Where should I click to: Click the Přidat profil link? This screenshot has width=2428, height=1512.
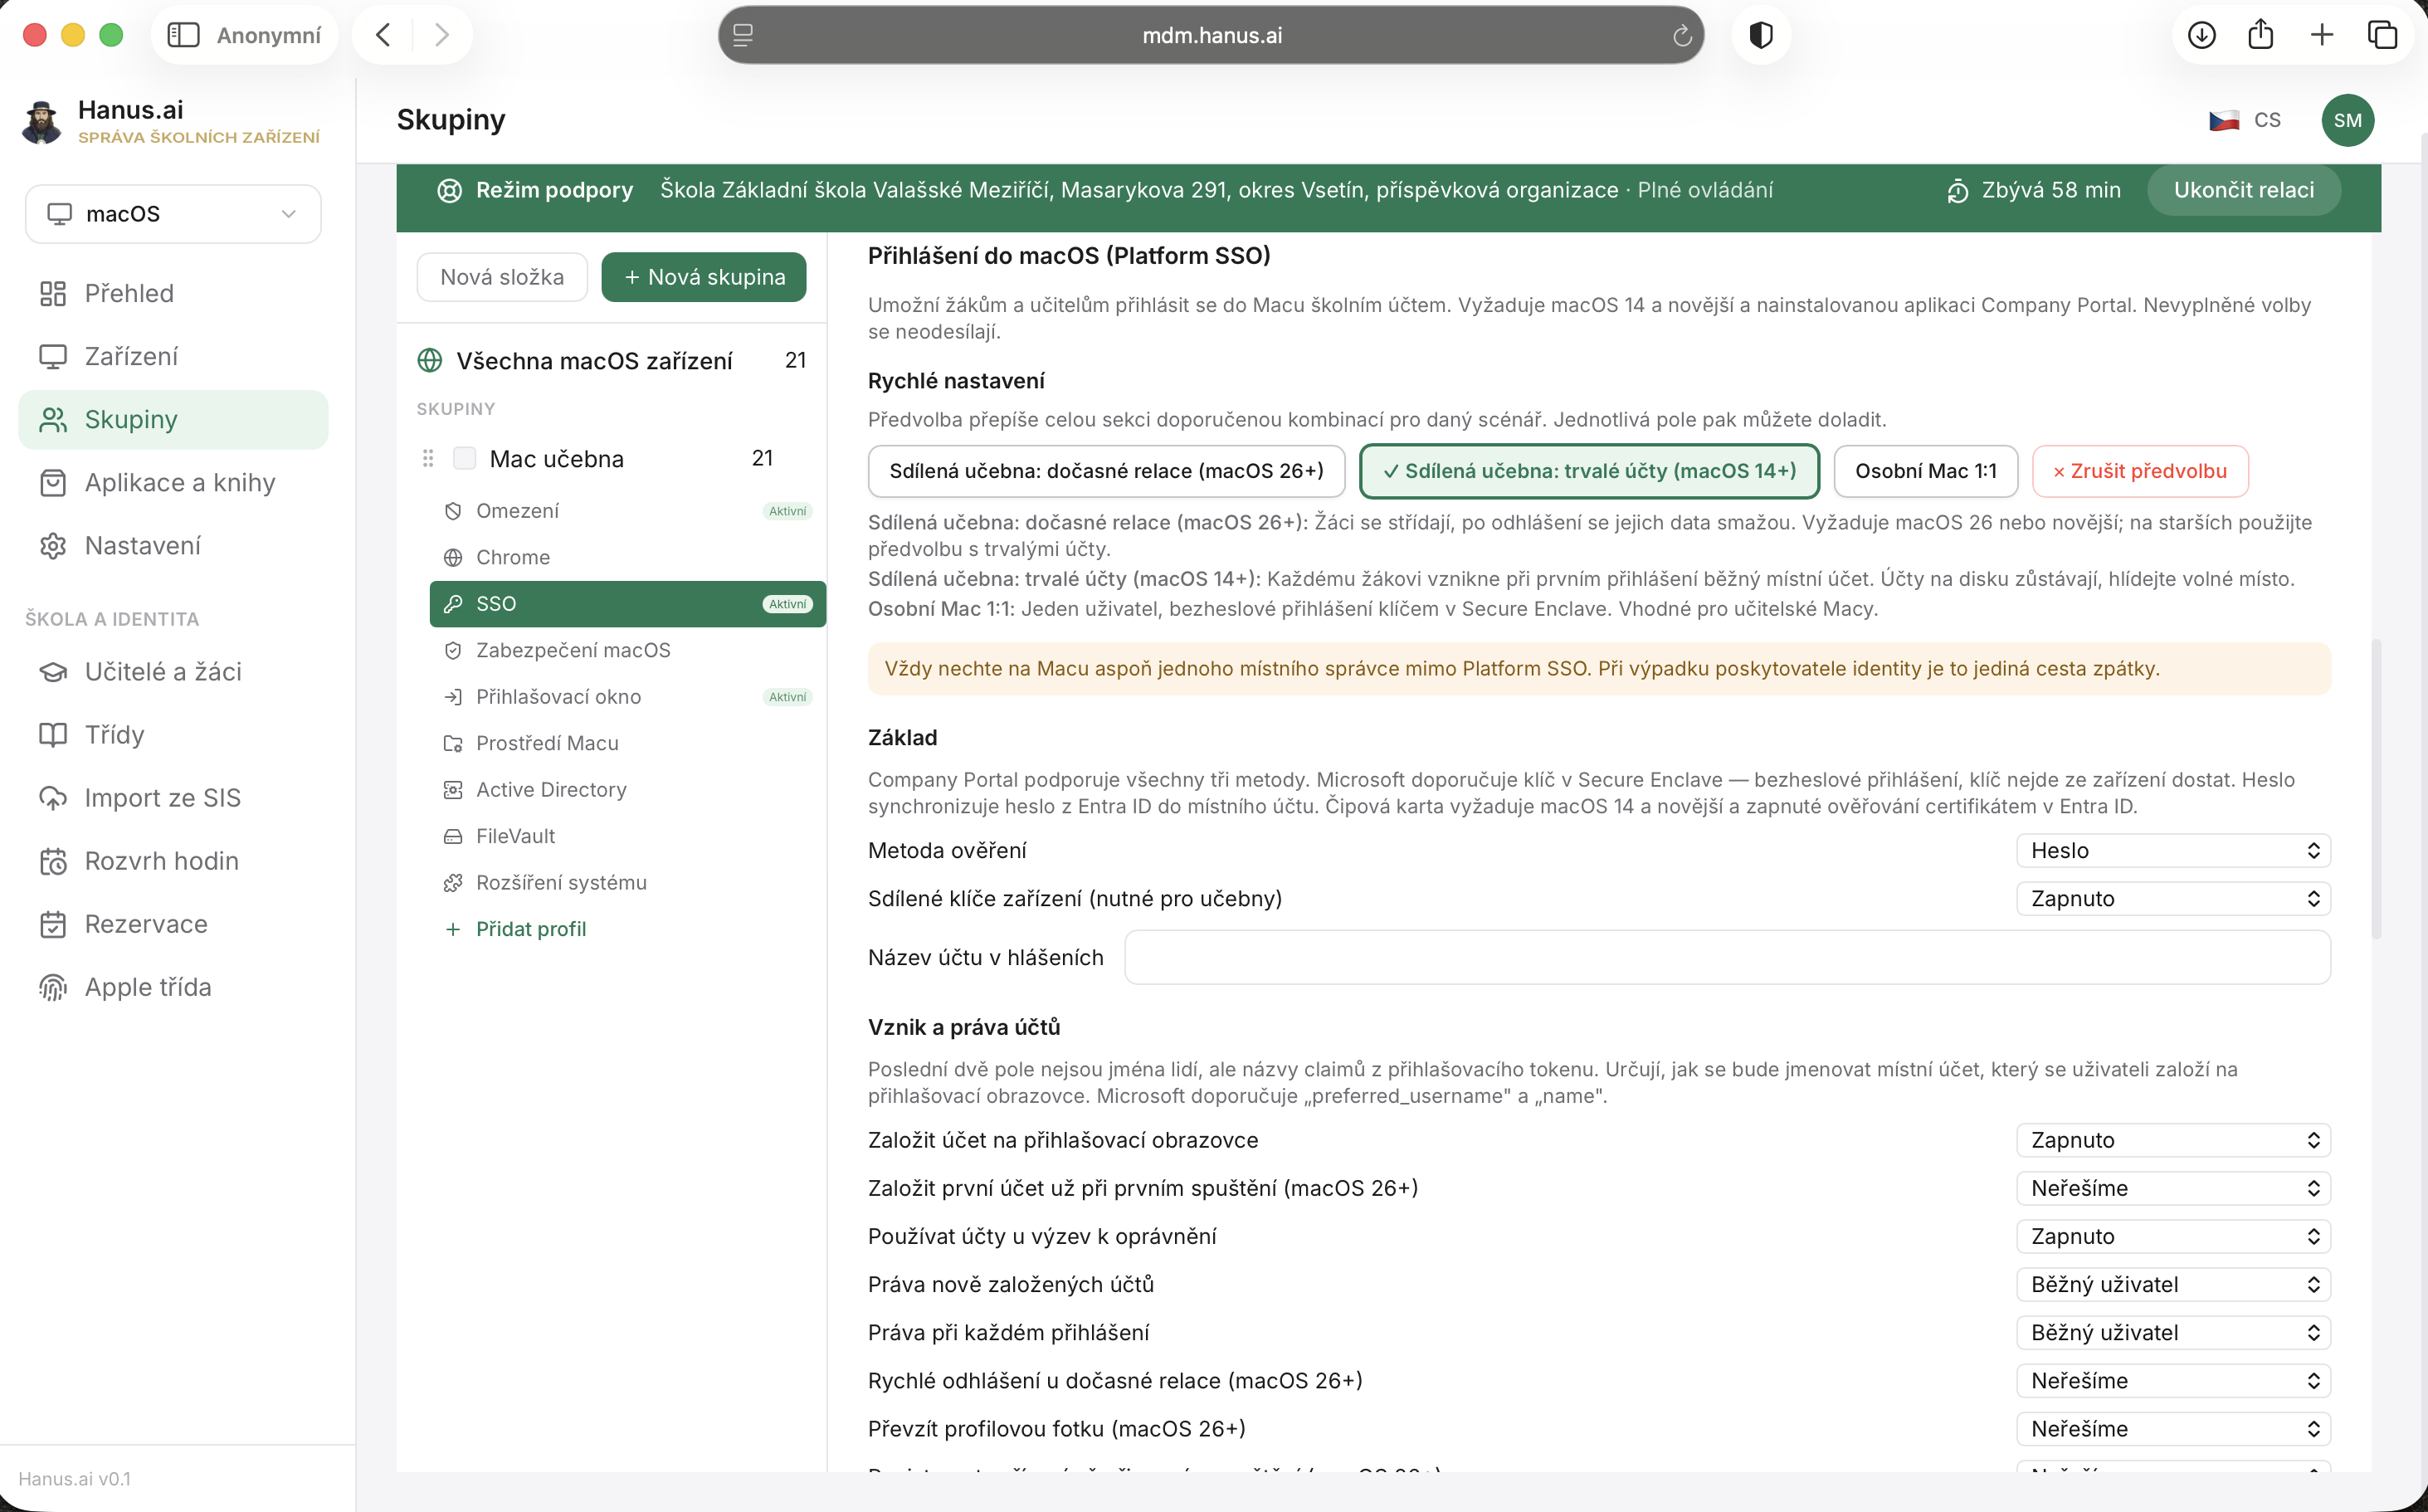pos(531,929)
